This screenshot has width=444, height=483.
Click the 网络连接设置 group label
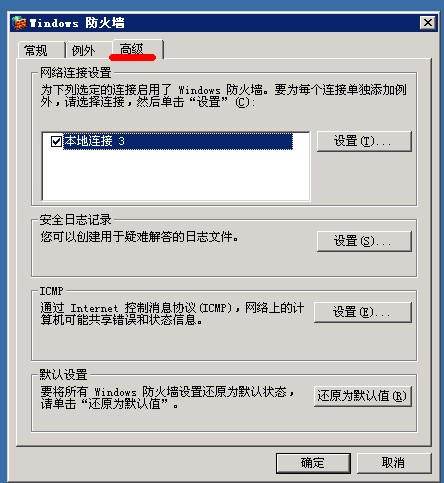76,72
